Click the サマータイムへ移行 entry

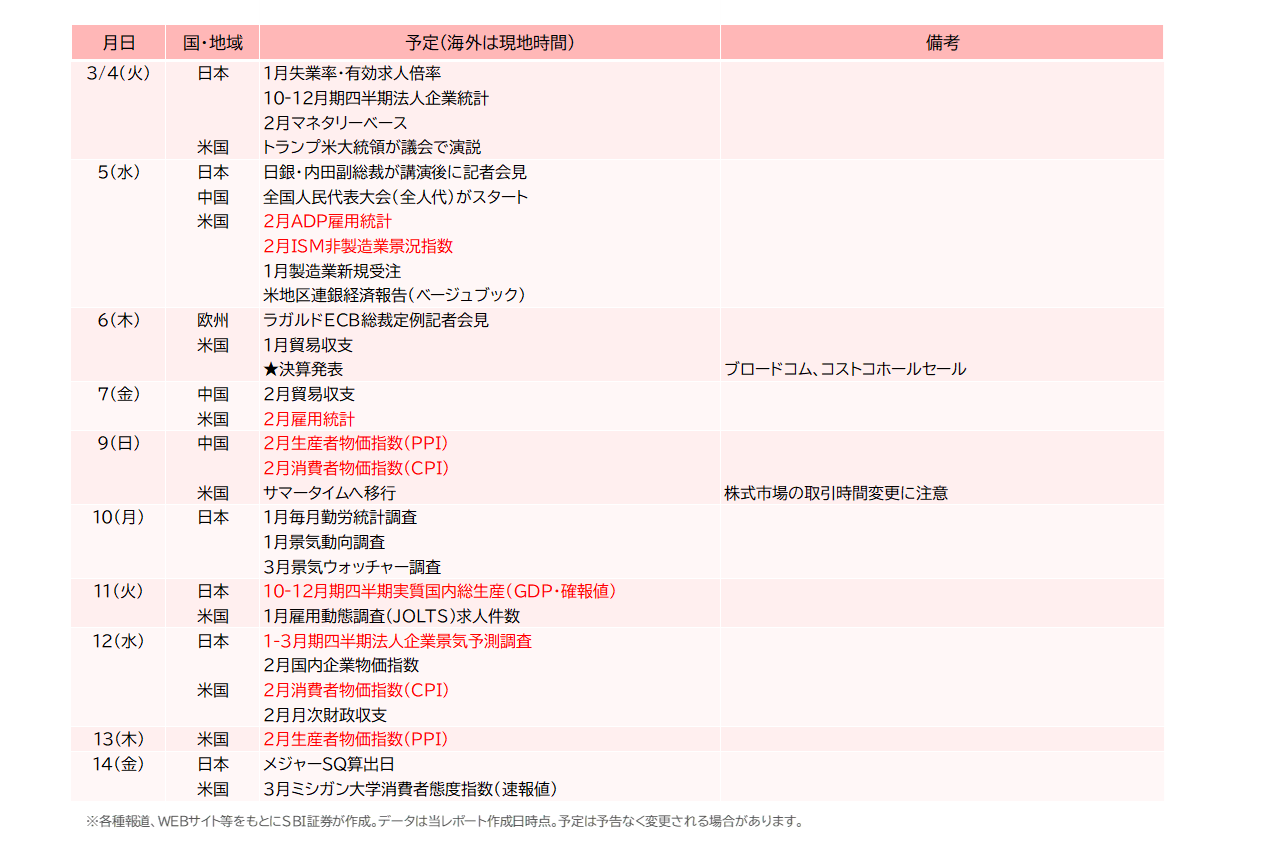(x=329, y=493)
